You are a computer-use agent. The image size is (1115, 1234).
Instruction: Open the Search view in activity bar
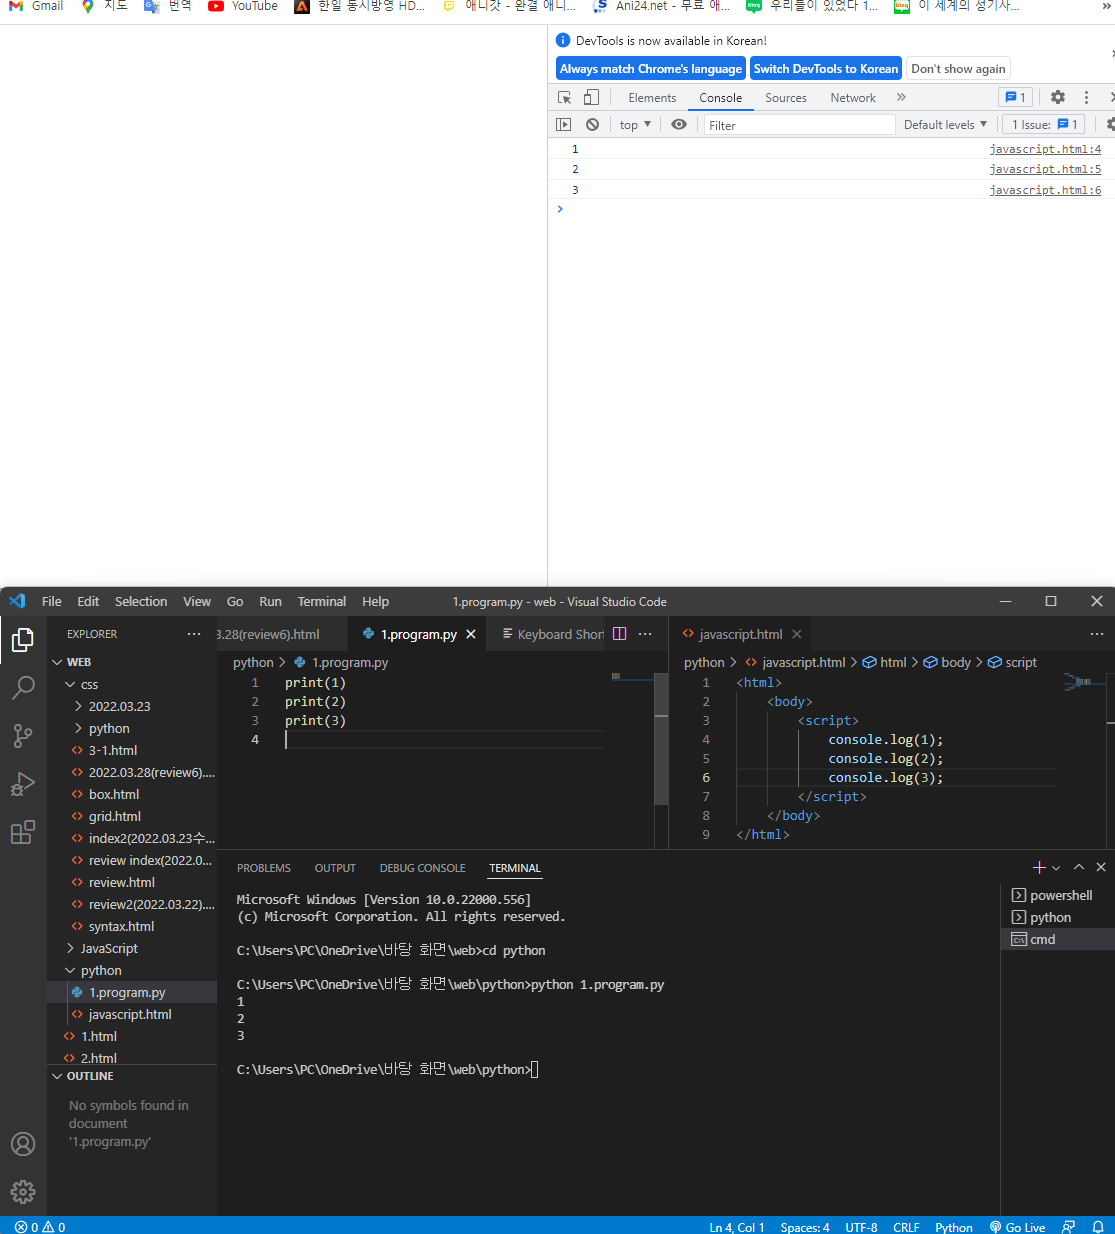pos(23,688)
